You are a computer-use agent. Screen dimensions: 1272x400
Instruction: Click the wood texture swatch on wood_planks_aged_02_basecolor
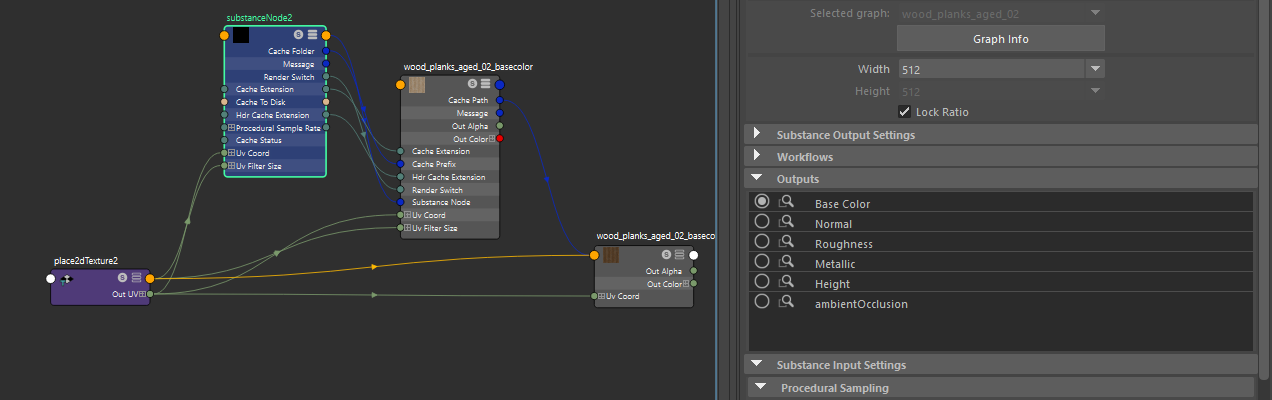[x=417, y=85]
